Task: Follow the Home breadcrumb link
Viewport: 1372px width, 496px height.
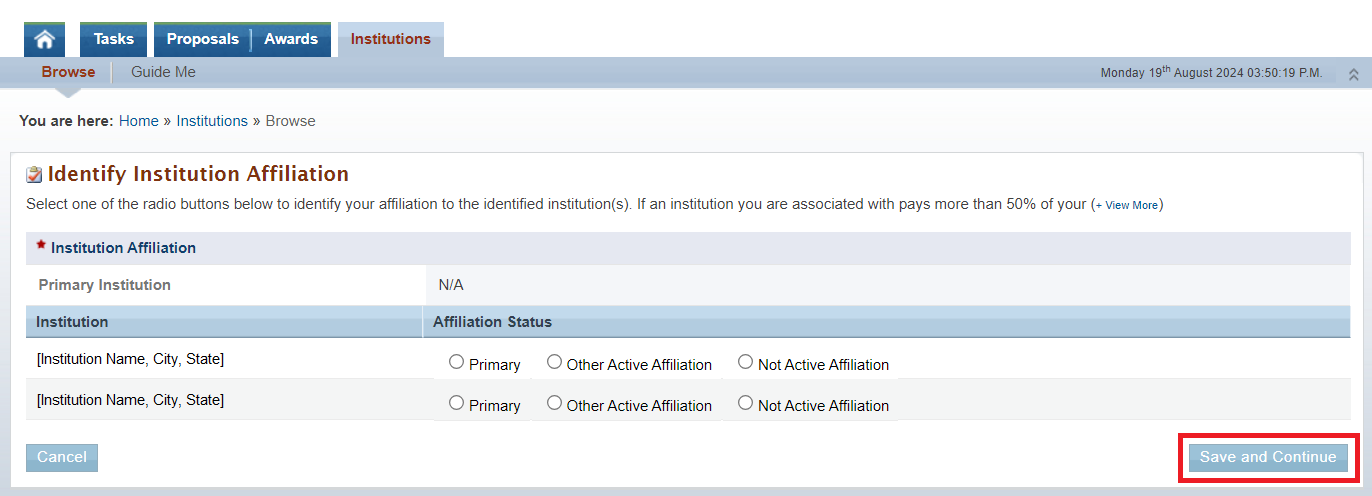Action: click(139, 121)
